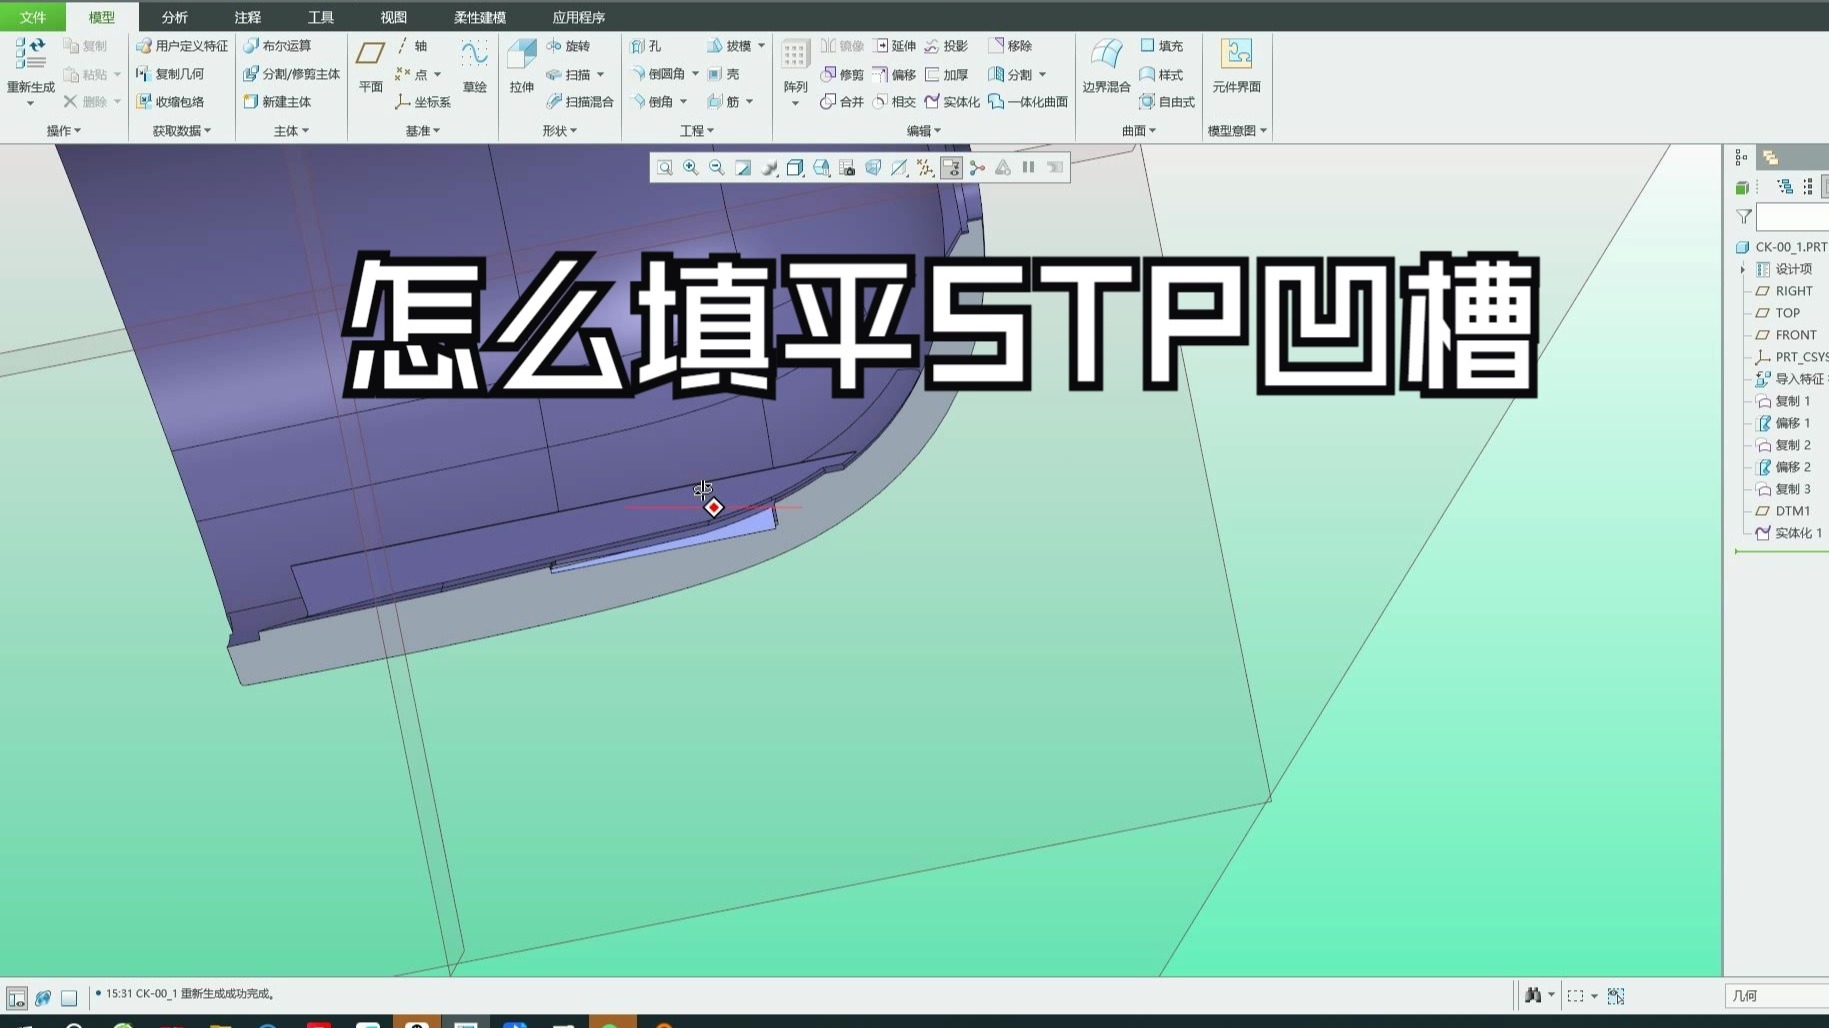Select 实体化 1 in the model tree

click(1795, 533)
